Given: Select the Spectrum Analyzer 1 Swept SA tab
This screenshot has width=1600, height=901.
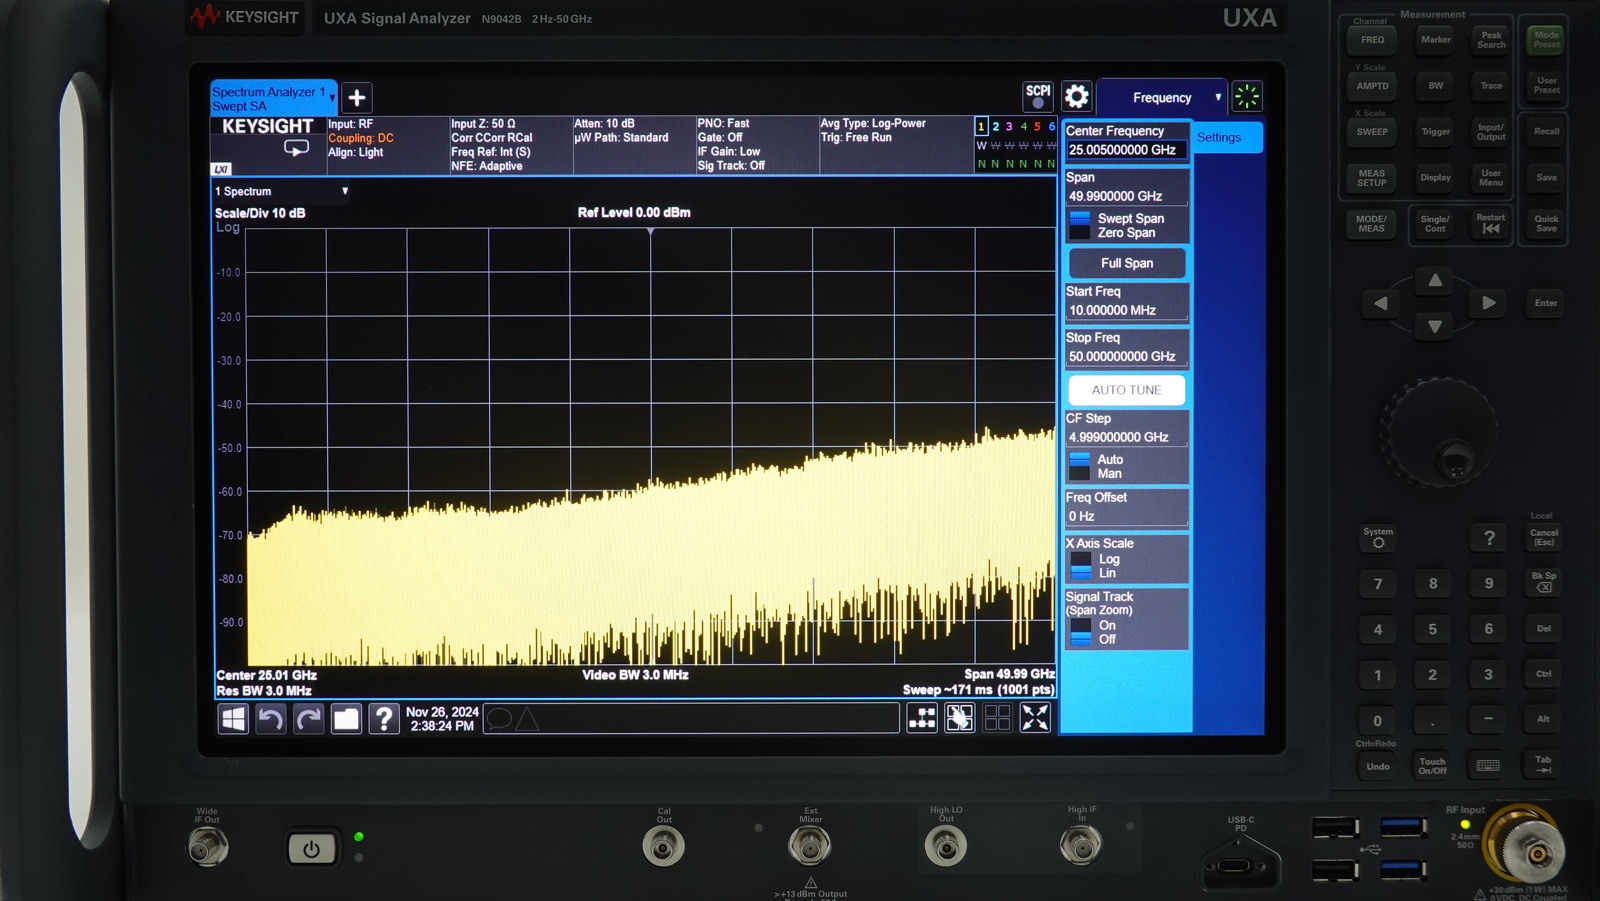Looking at the screenshot, I should (271, 98).
